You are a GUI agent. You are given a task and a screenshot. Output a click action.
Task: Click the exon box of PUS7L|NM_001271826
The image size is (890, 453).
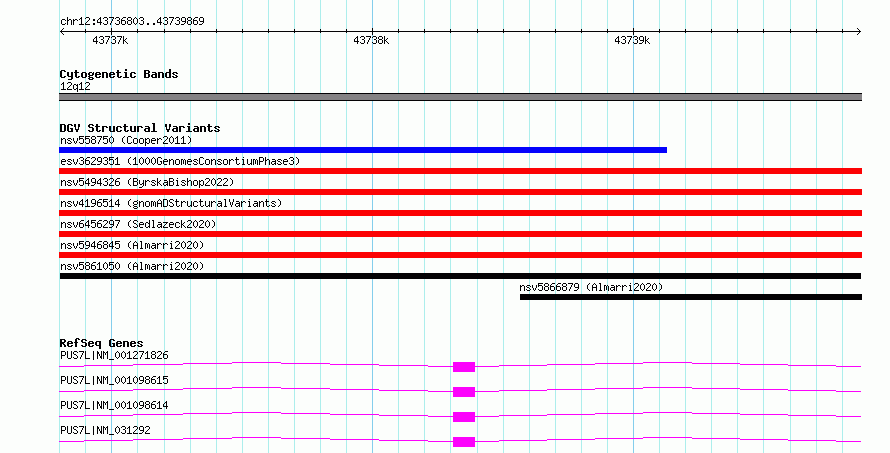(464, 367)
